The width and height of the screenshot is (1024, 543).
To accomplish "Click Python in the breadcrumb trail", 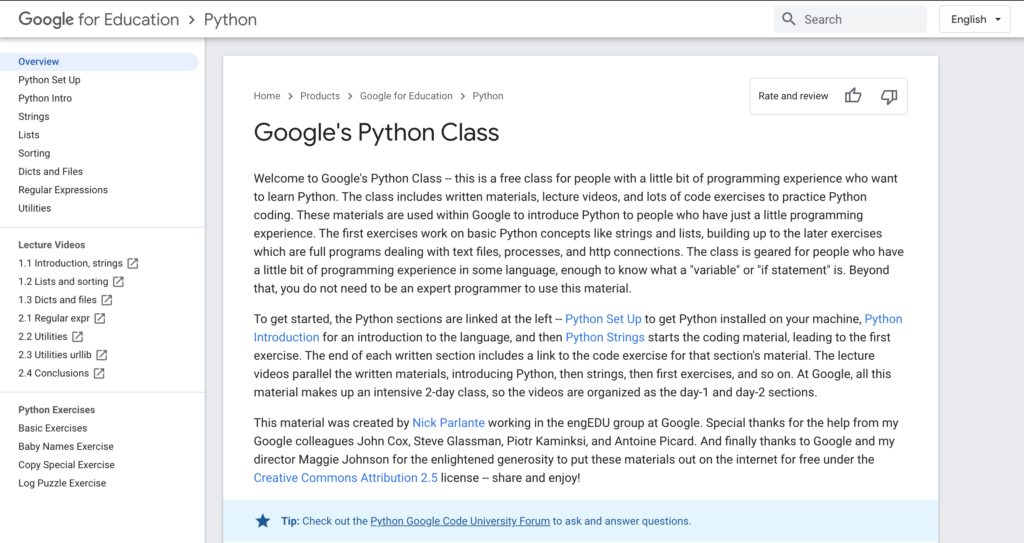I will pos(488,96).
